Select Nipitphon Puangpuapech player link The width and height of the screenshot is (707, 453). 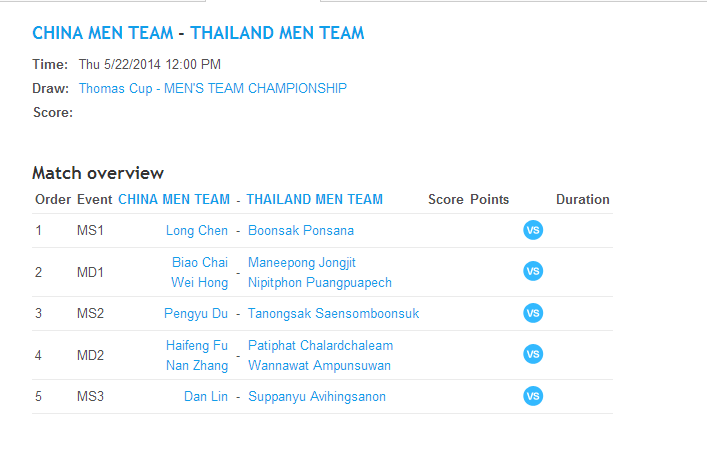[320, 283]
